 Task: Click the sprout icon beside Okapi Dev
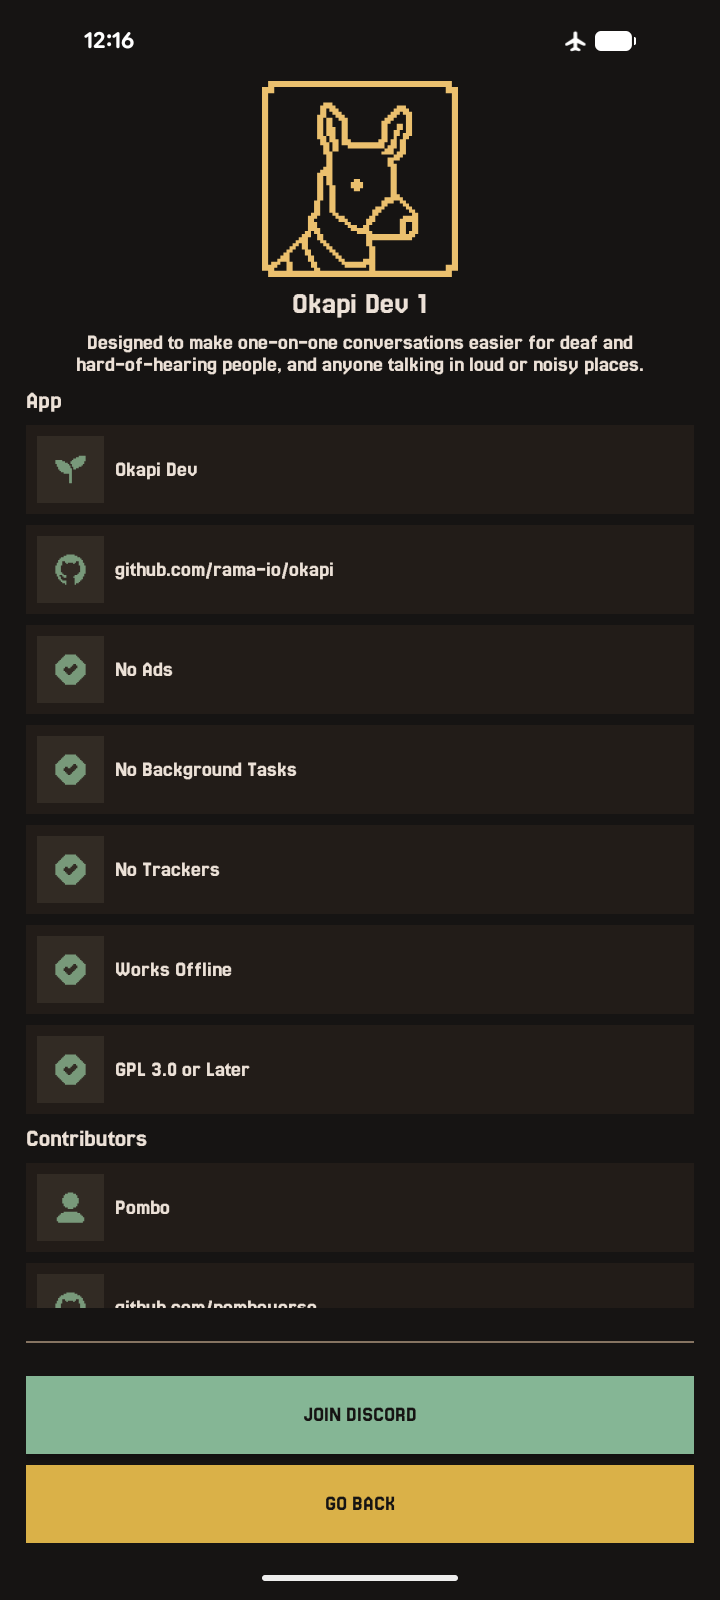coord(70,469)
